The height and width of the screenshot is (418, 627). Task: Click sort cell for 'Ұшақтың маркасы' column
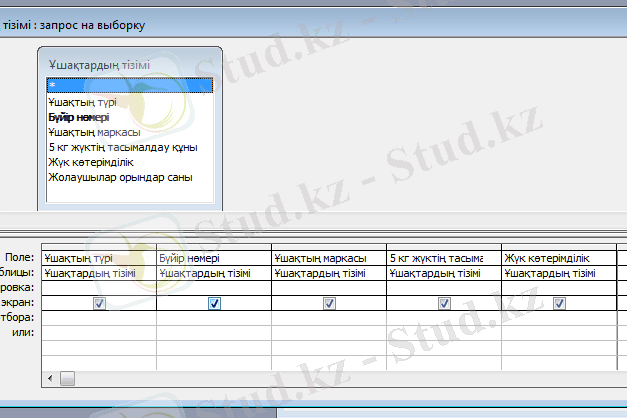pyautogui.click(x=329, y=288)
